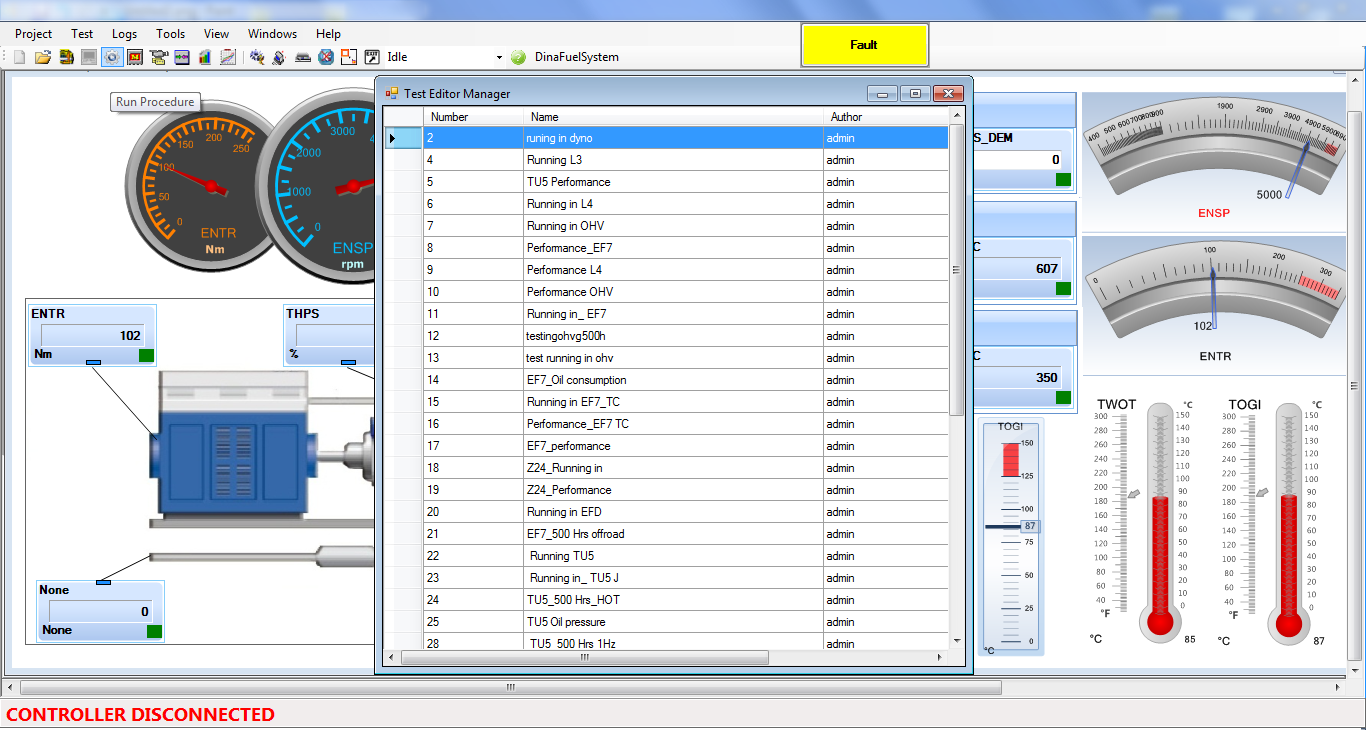Open the Test menu
Image resolution: width=1366 pixels, height=730 pixels.
82,34
